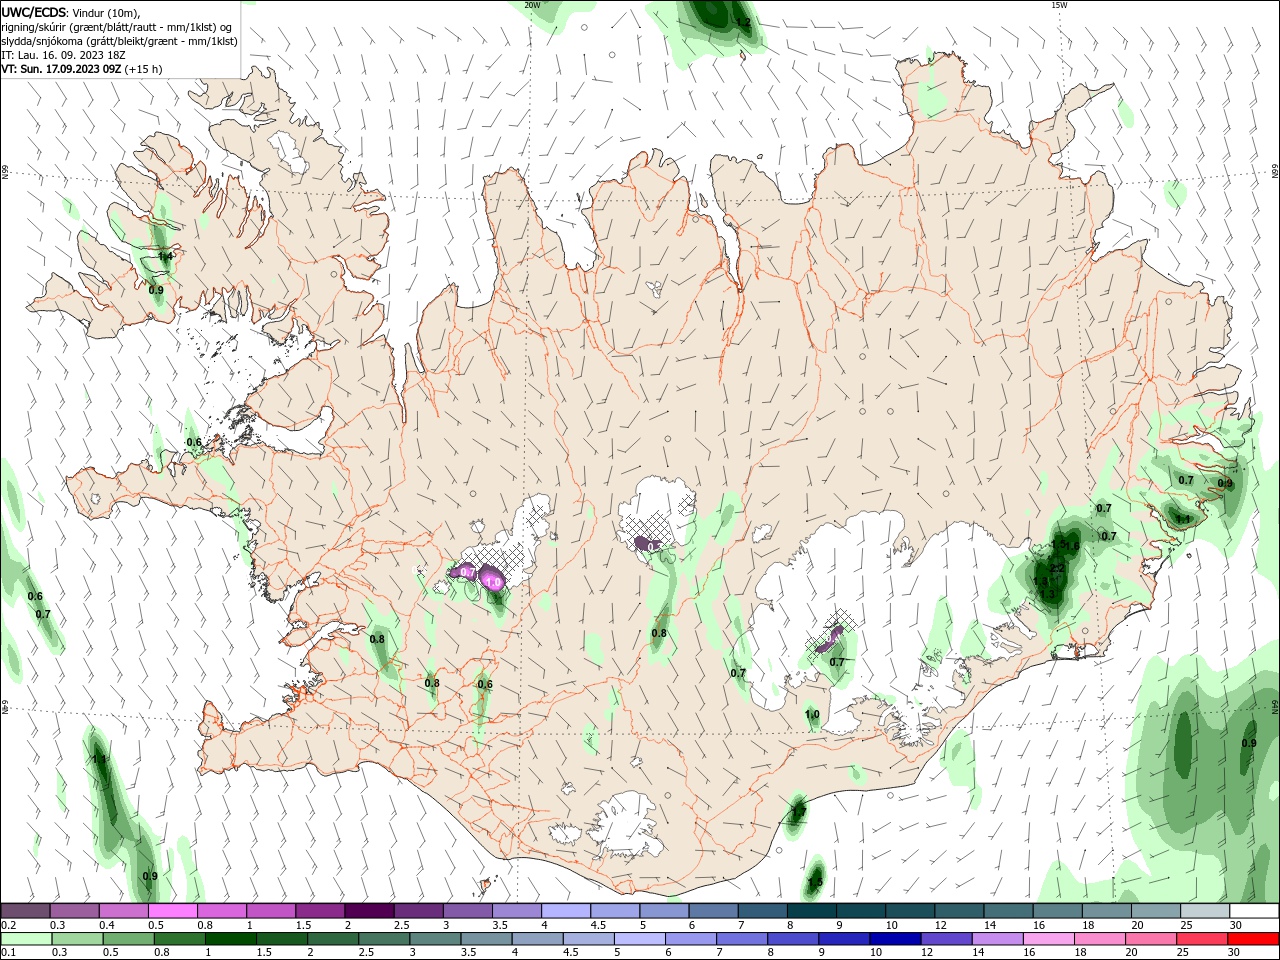Click the 2.2 precipitation value in the southeast
This screenshot has width=1280, height=960.
point(1057,569)
